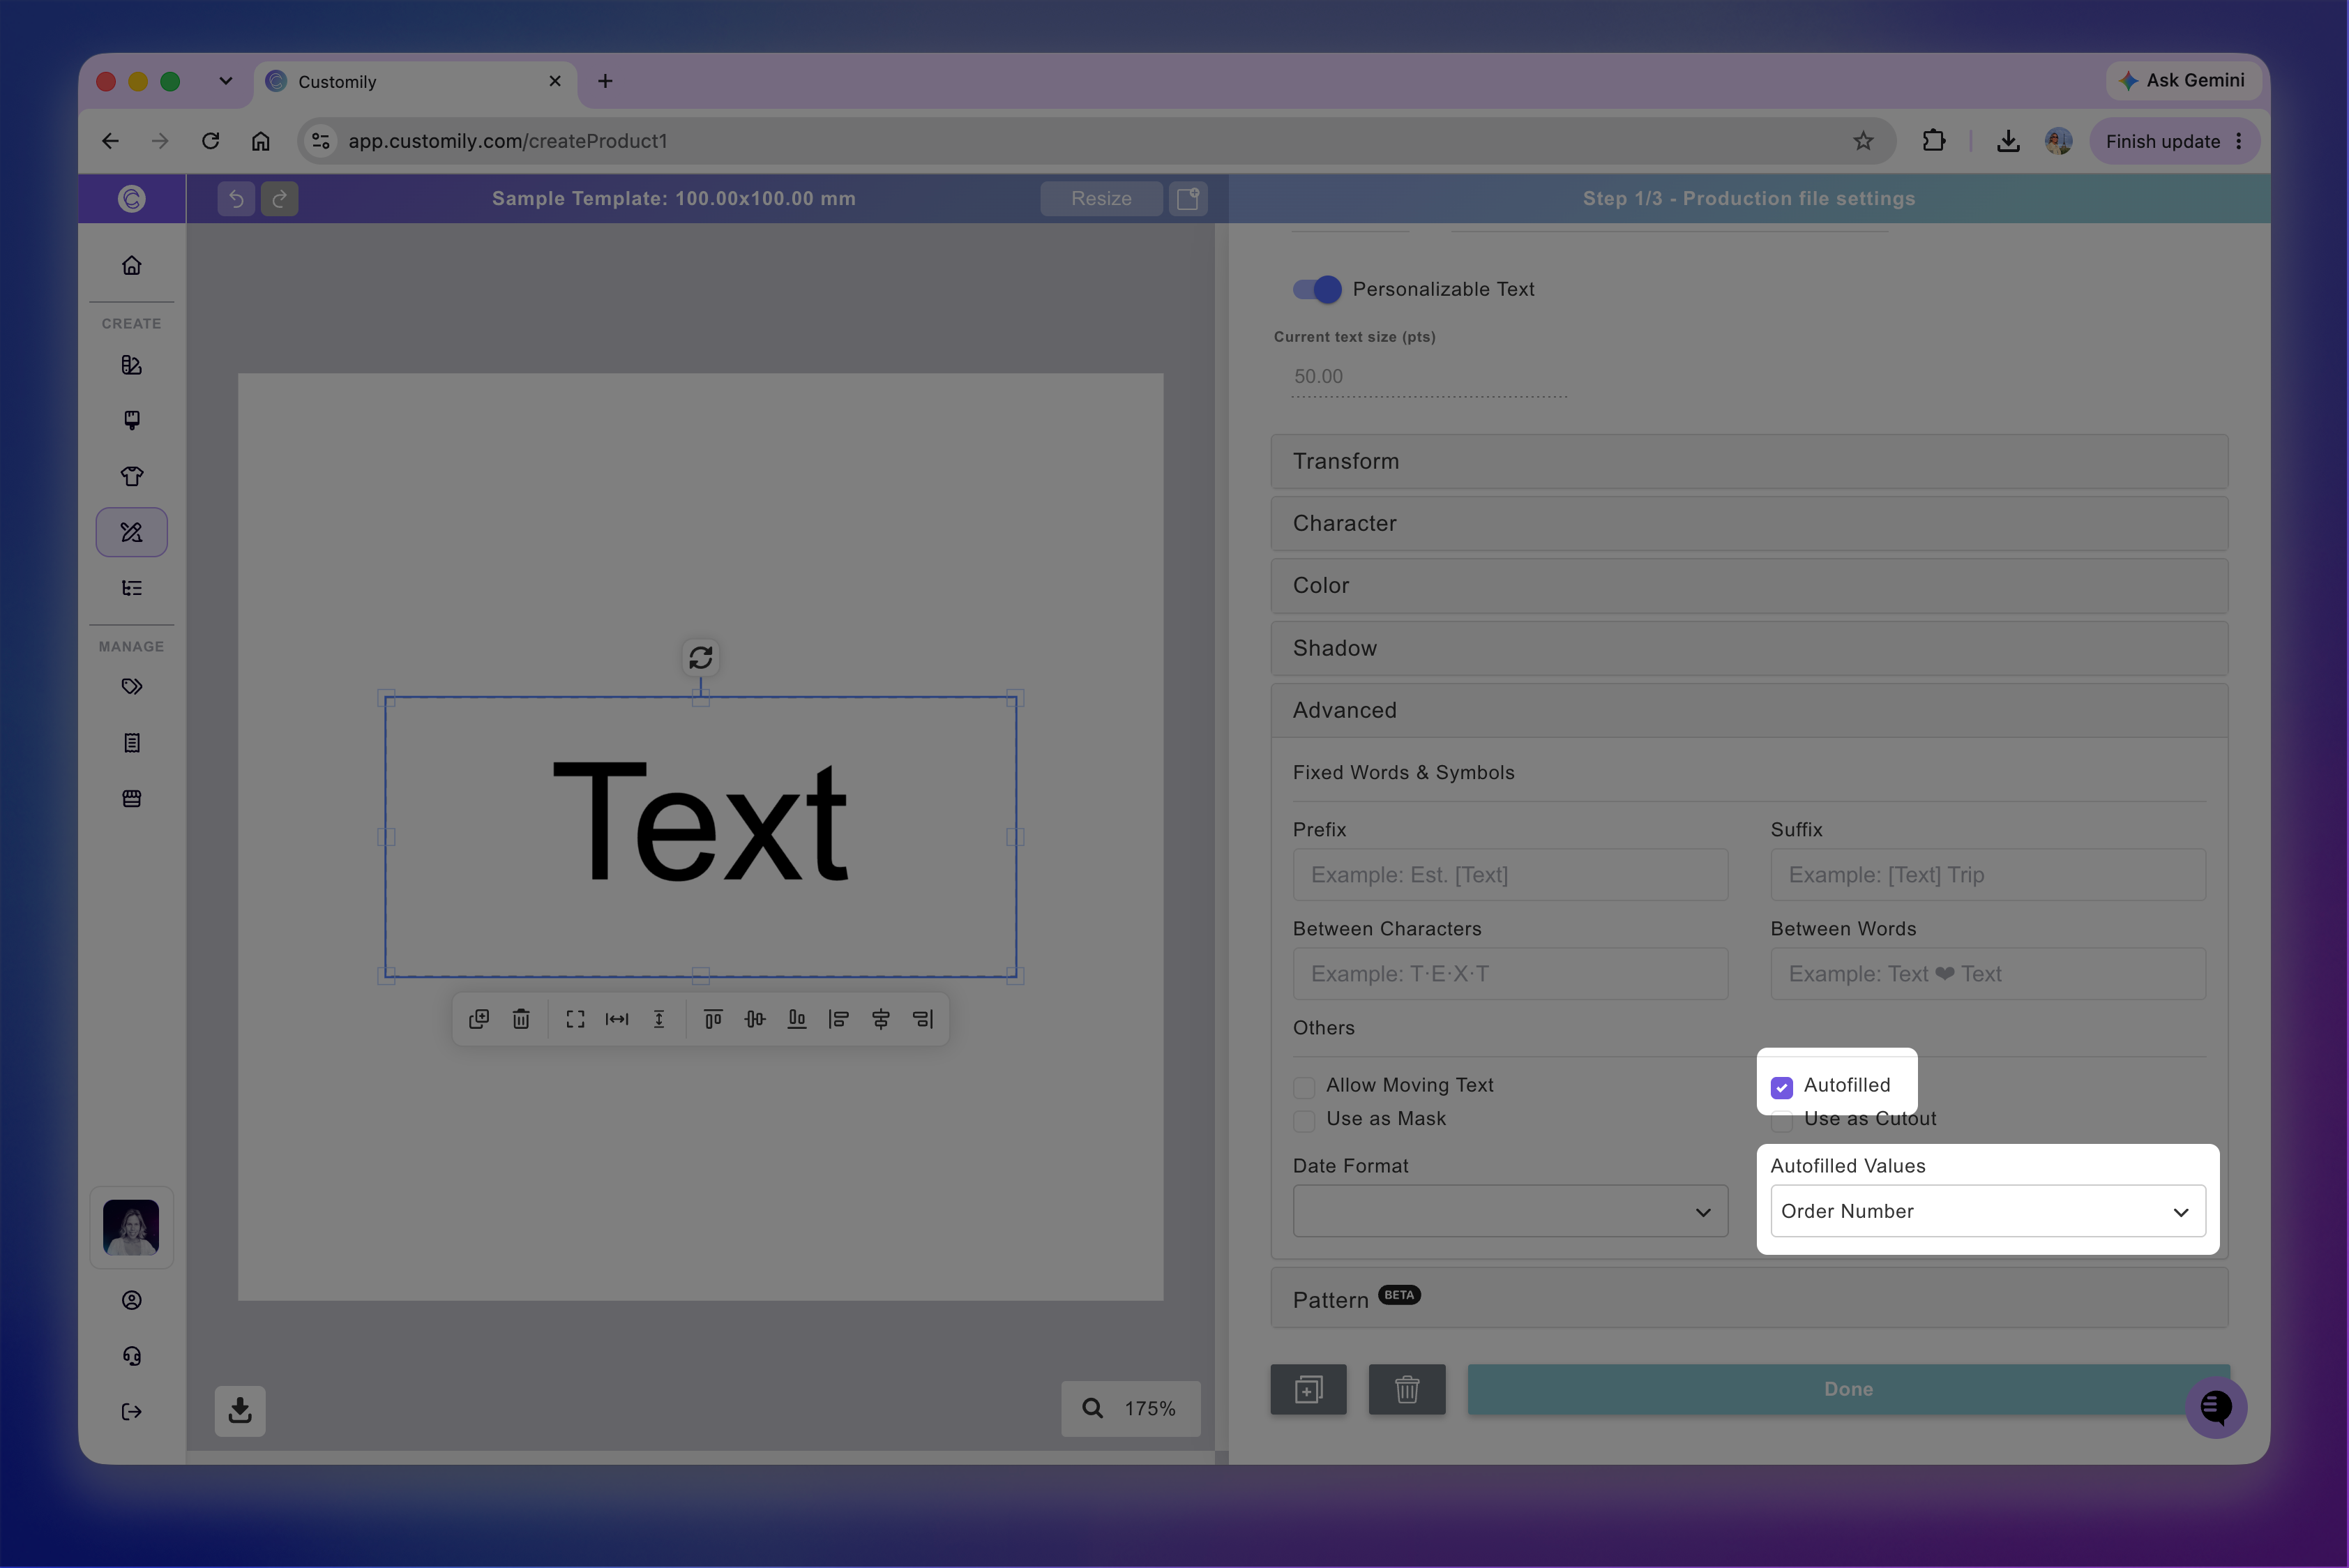This screenshot has height=1568, width=2349.
Task: Open a new browser tab
Action: tap(605, 81)
